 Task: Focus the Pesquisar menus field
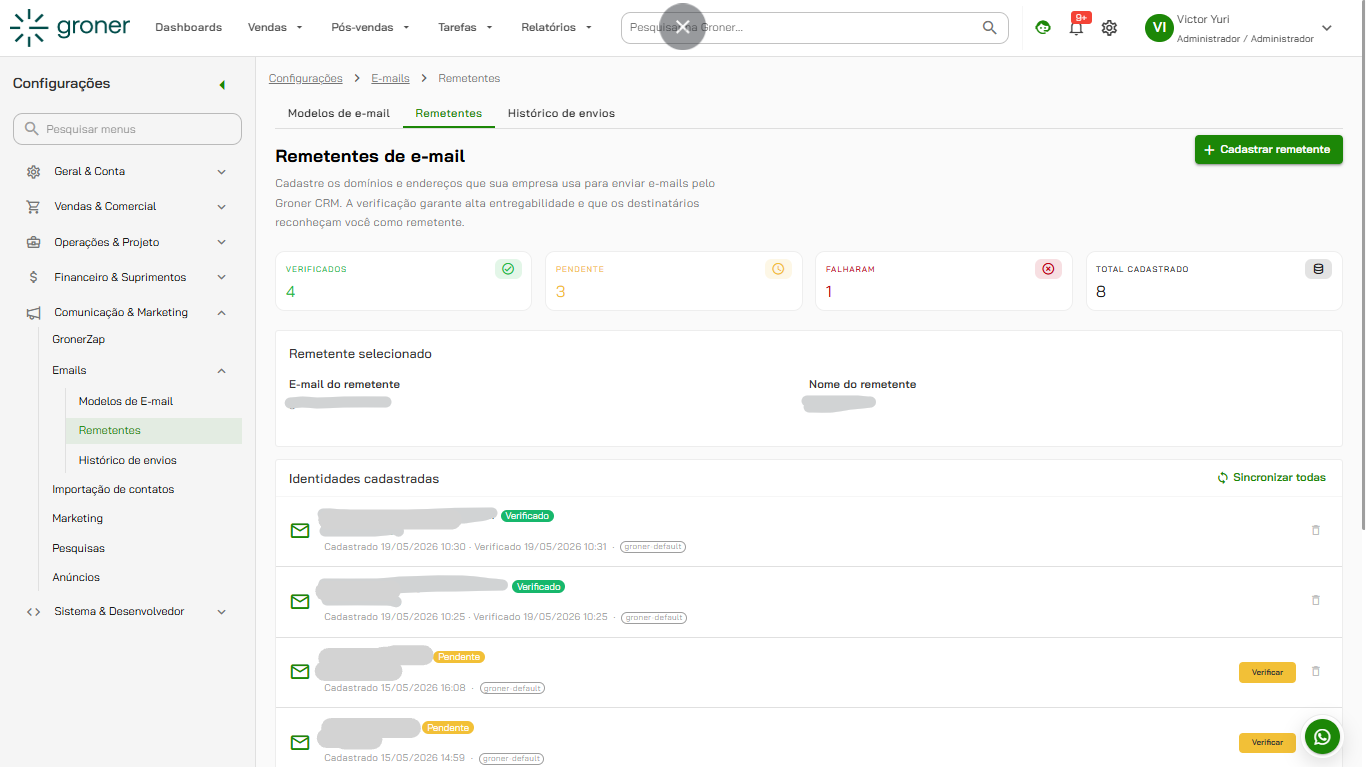(127, 129)
